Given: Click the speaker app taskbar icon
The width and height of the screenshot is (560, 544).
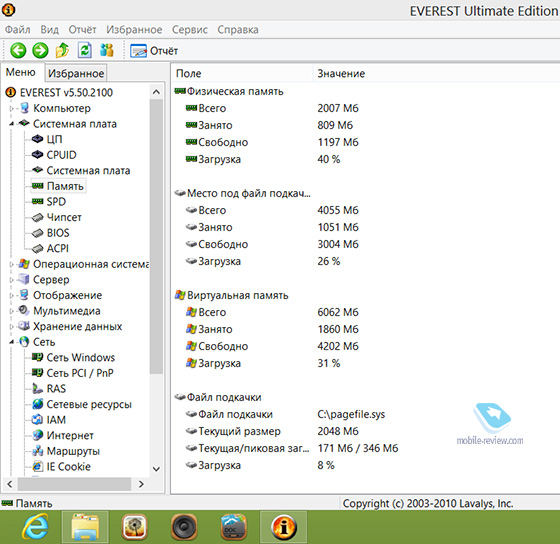Looking at the screenshot, I should [x=184, y=527].
